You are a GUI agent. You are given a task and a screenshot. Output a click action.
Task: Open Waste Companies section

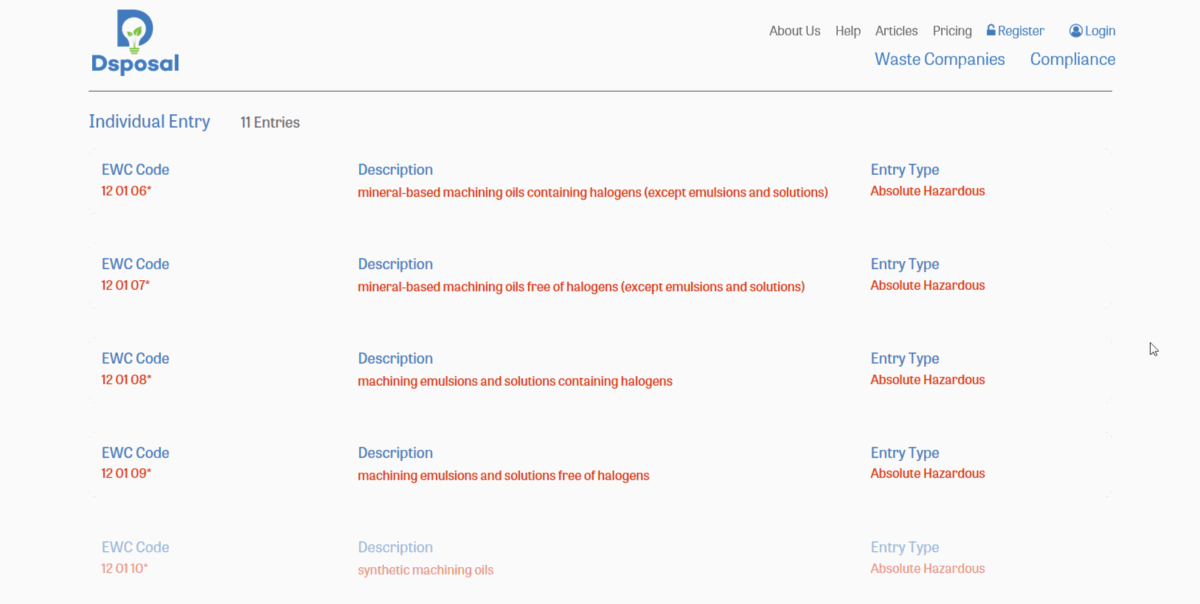click(939, 59)
